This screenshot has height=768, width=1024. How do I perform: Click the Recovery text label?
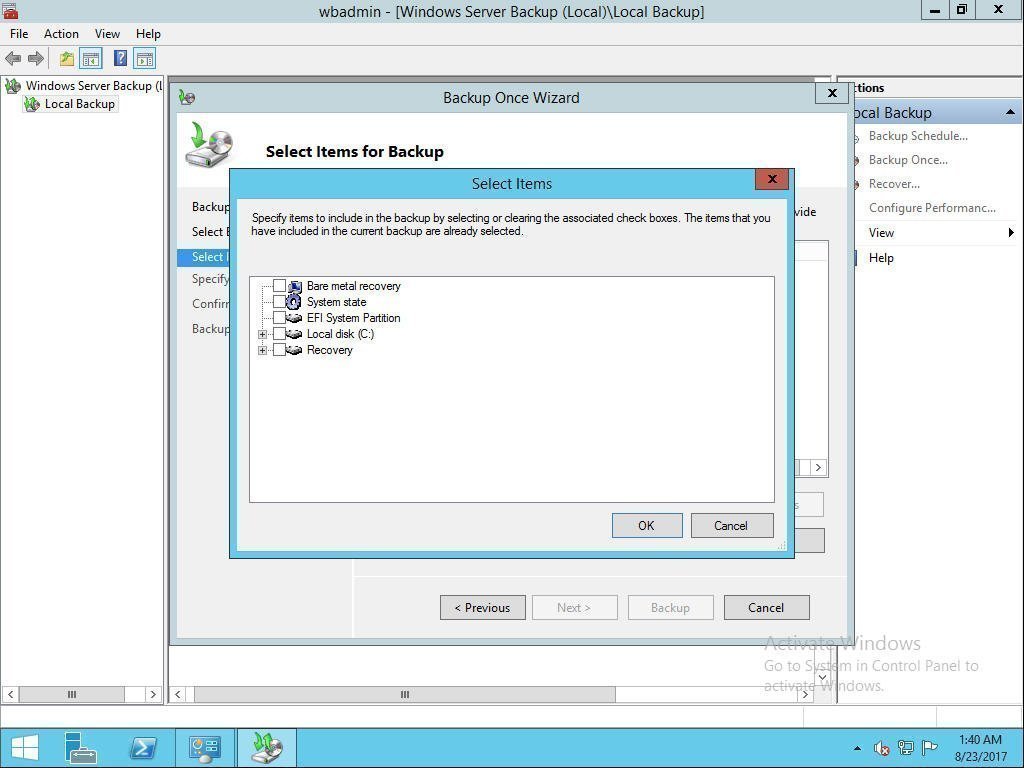click(329, 350)
